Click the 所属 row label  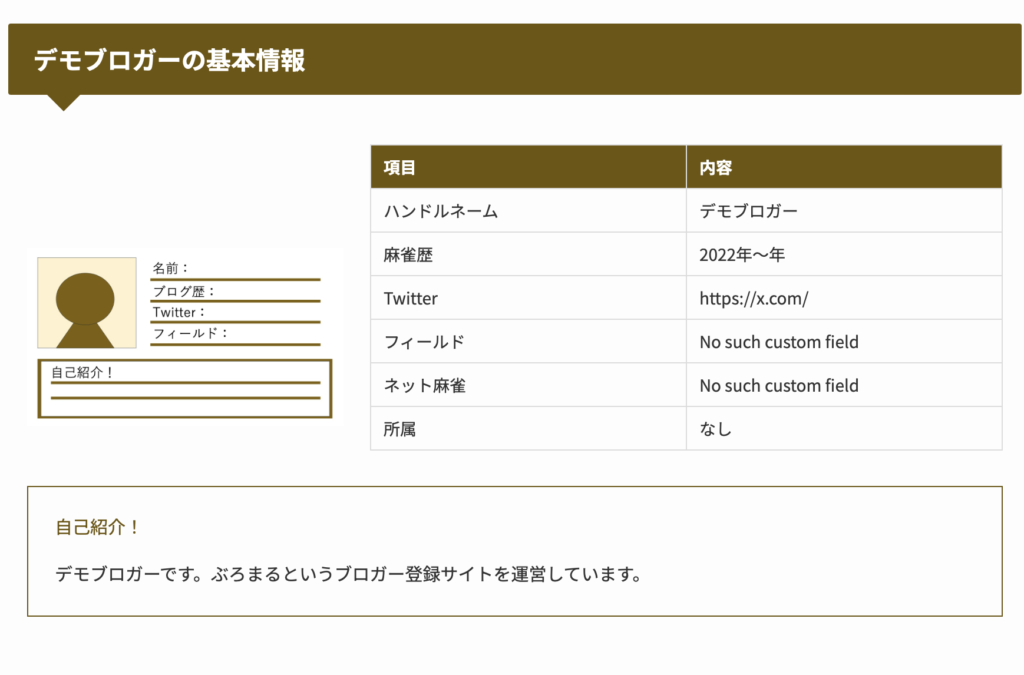399,429
